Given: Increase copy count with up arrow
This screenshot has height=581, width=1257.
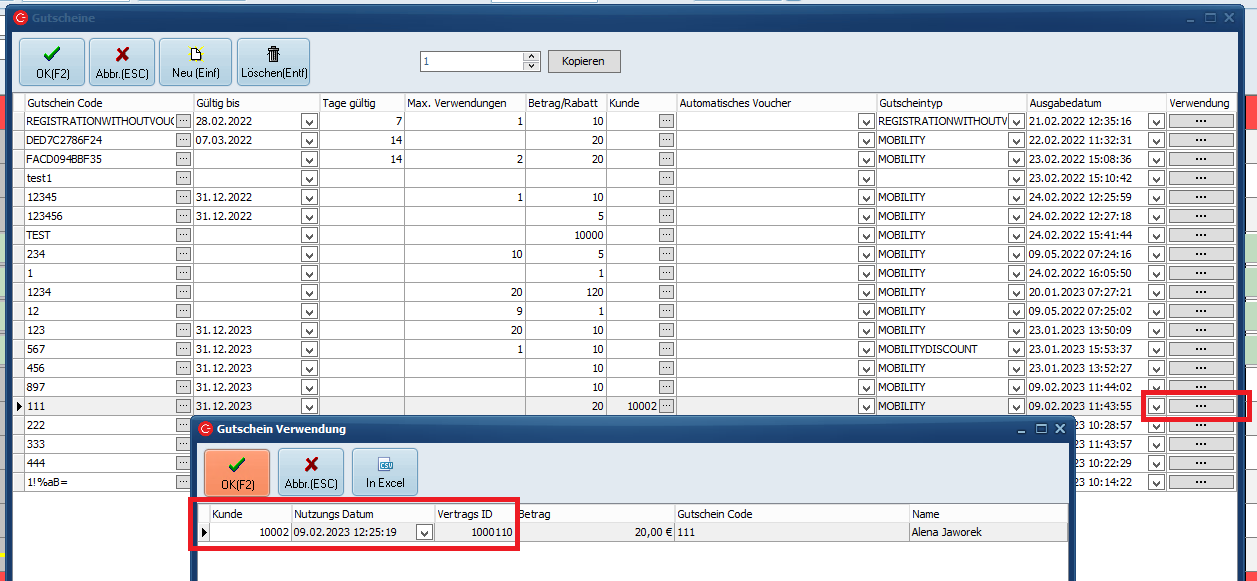Looking at the screenshot, I should [x=531, y=57].
